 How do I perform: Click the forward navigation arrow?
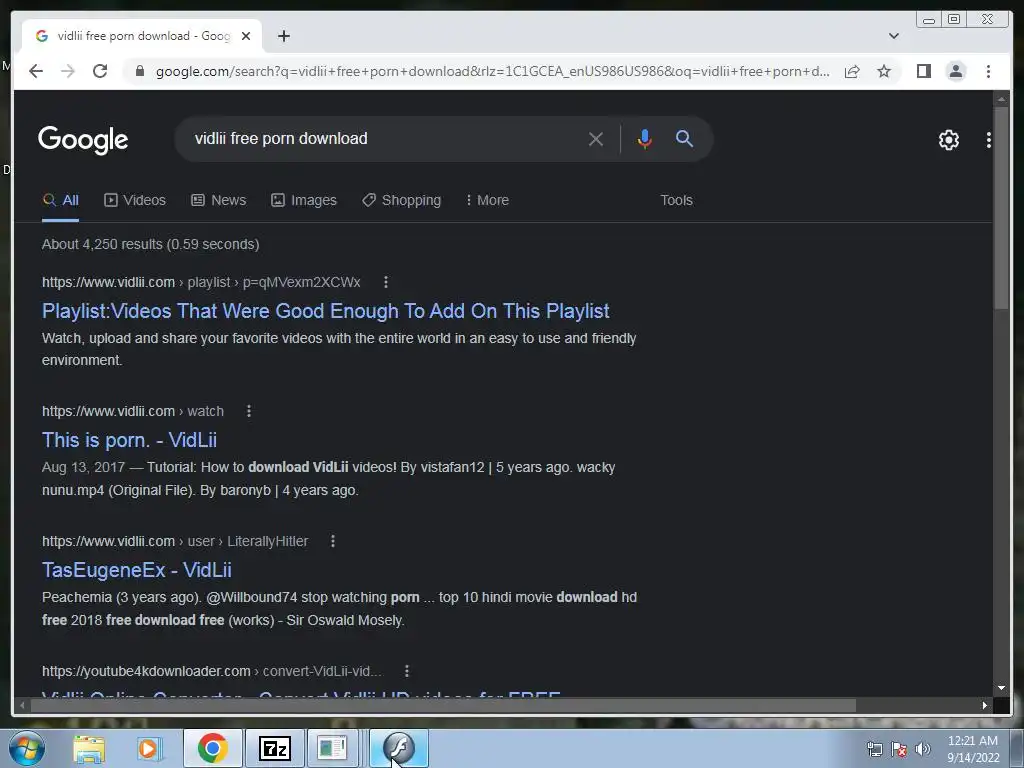68,71
